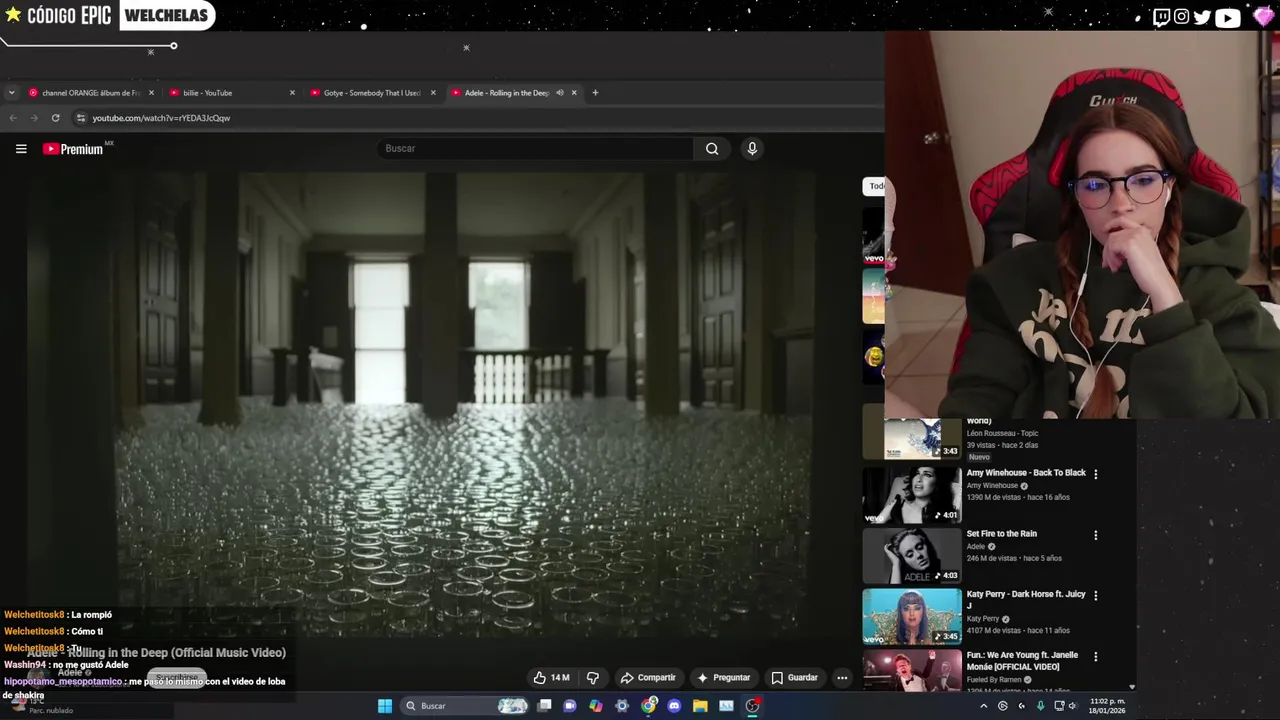
Task: Open more actions ellipsis under the video
Action: pyautogui.click(x=842, y=678)
